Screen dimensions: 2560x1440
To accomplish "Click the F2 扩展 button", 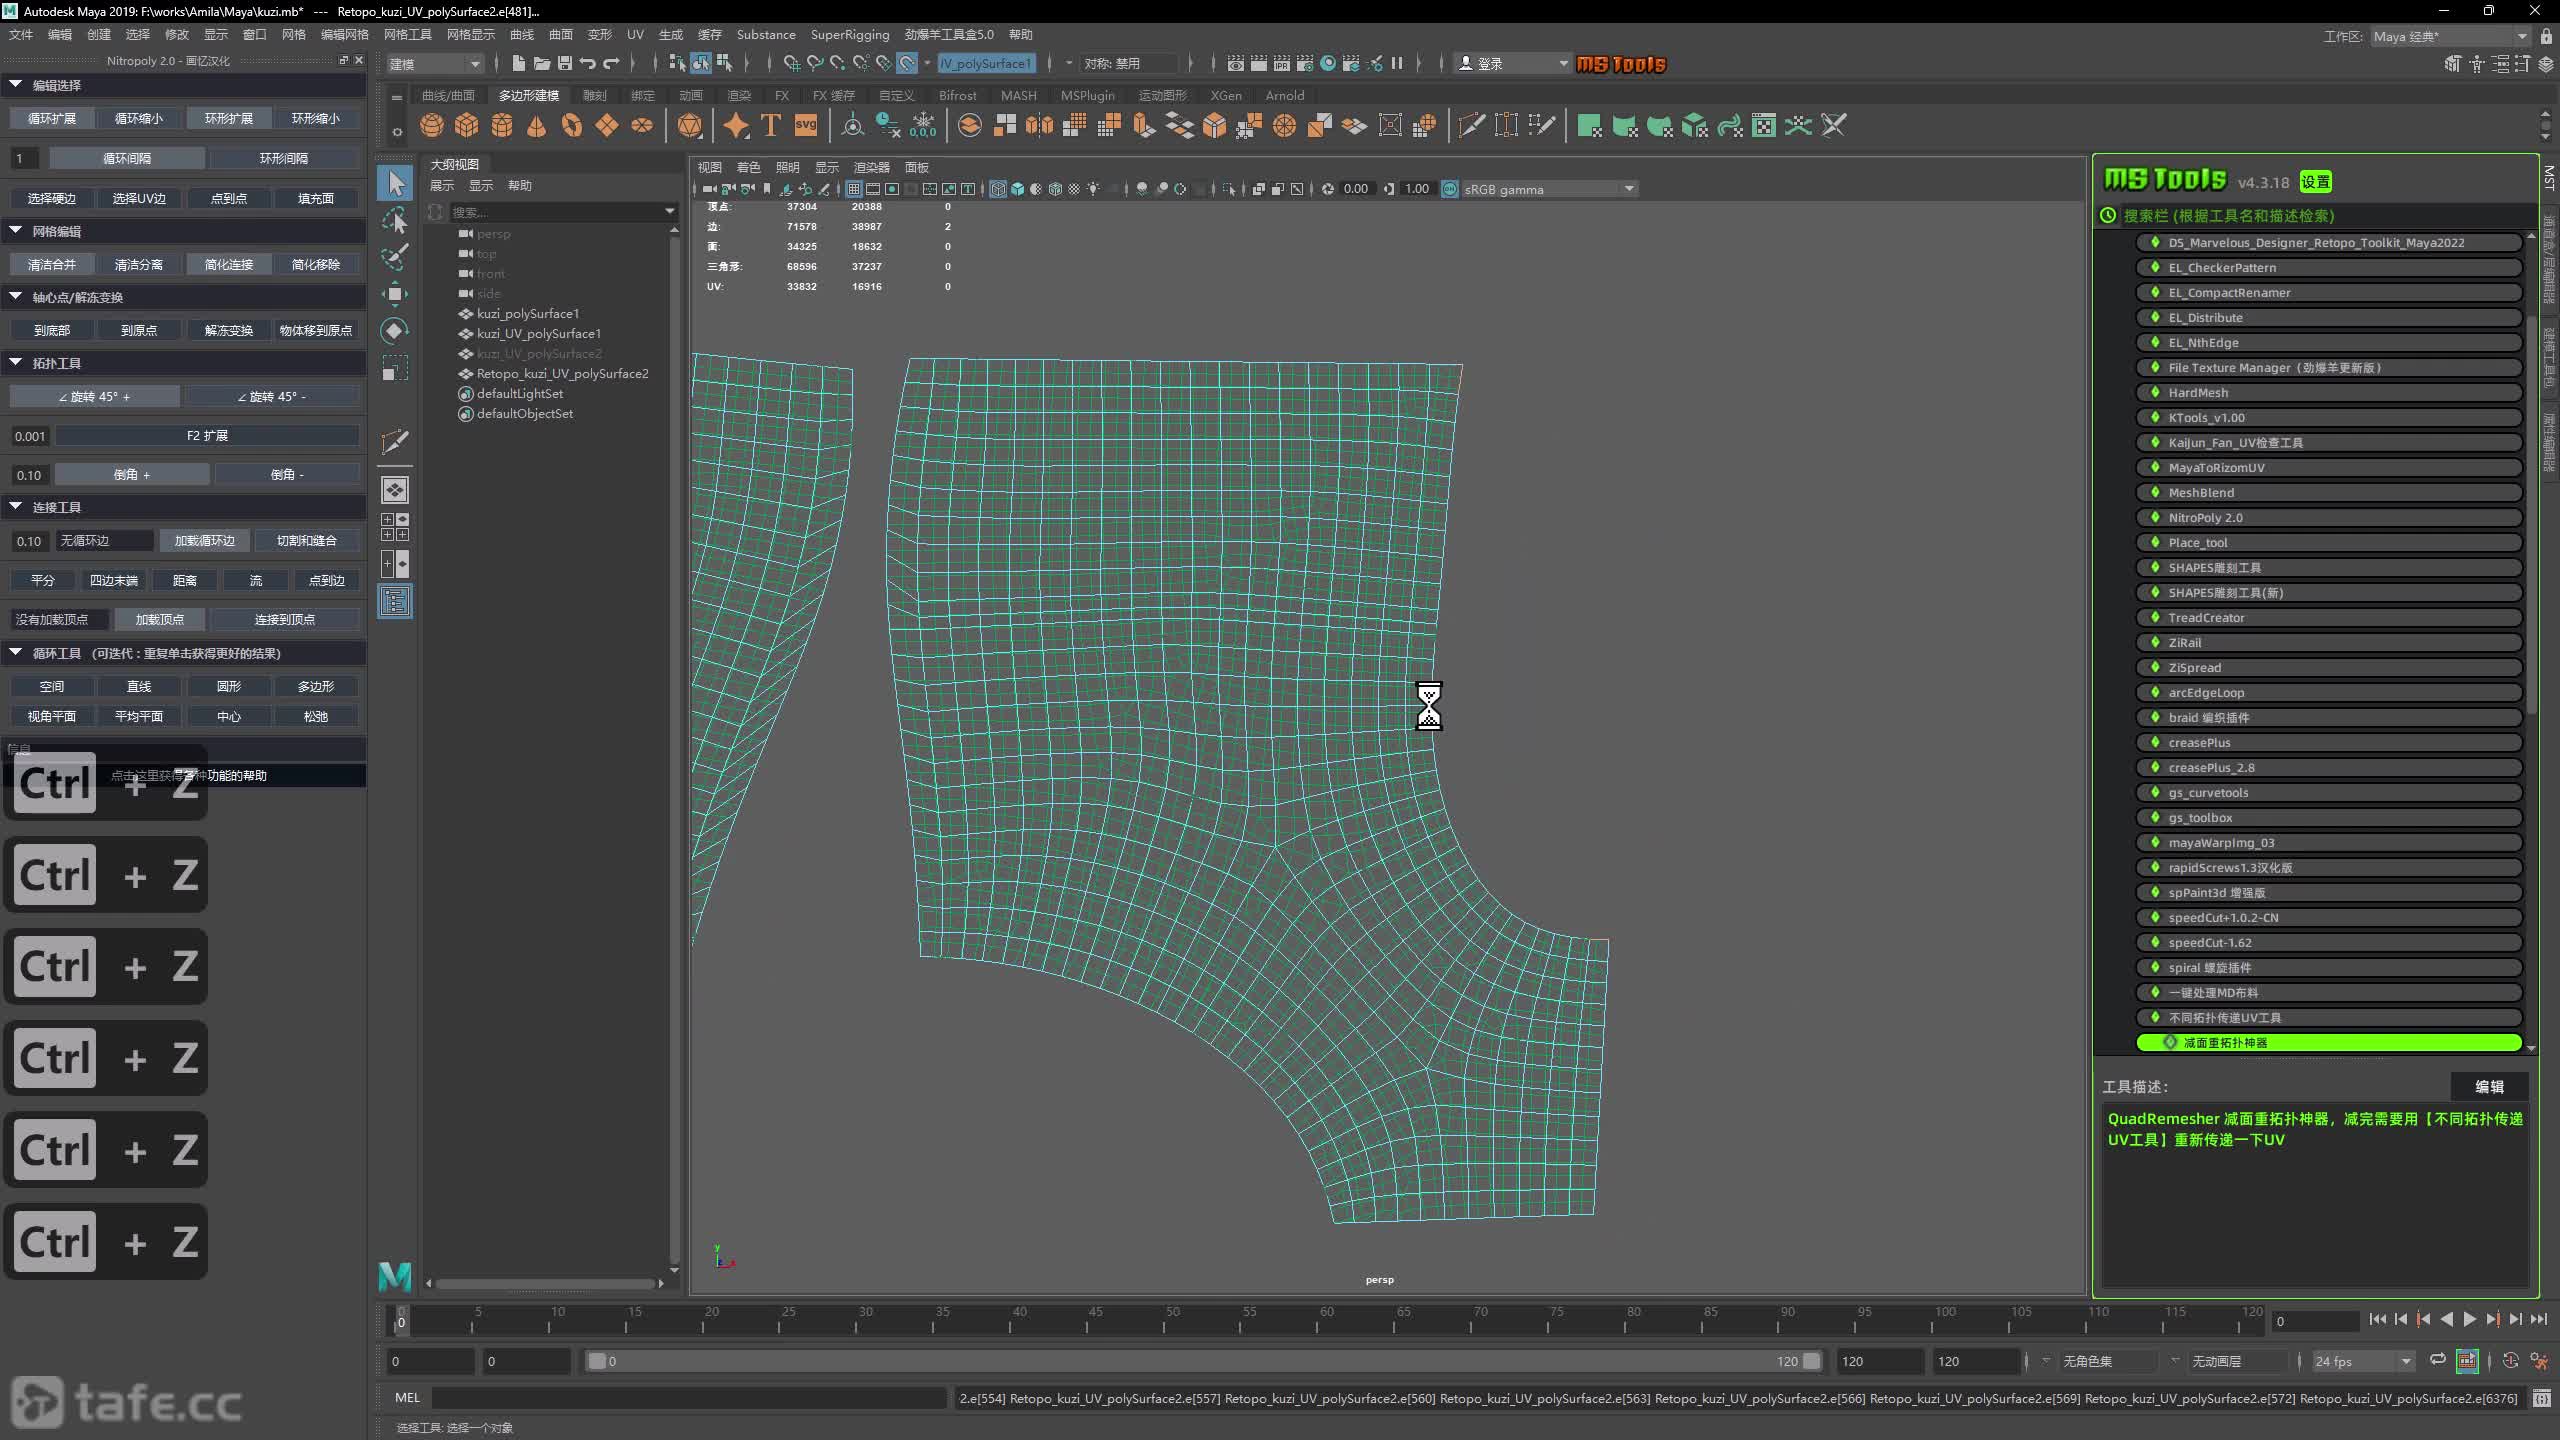I will point(207,436).
